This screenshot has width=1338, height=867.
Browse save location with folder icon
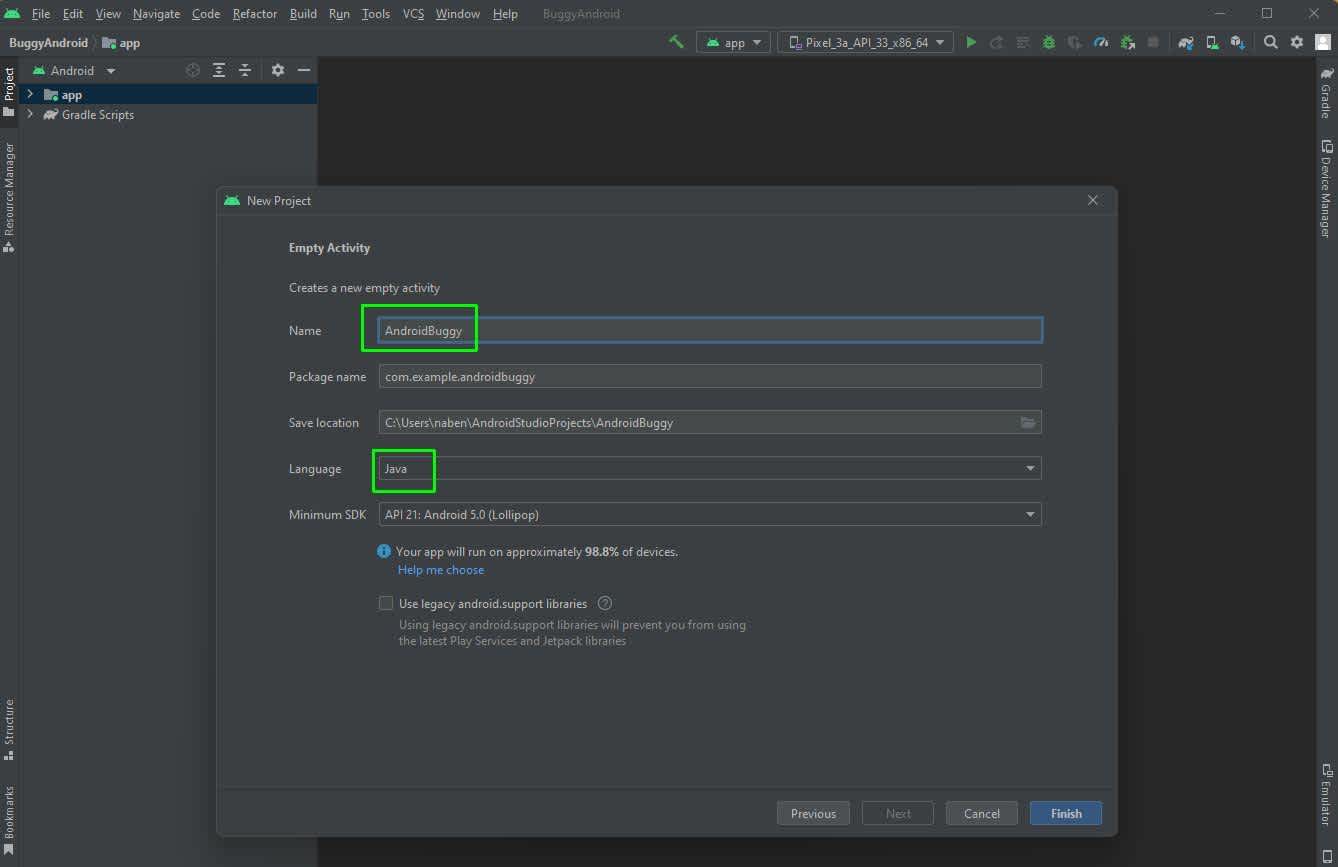pyautogui.click(x=1028, y=423)
